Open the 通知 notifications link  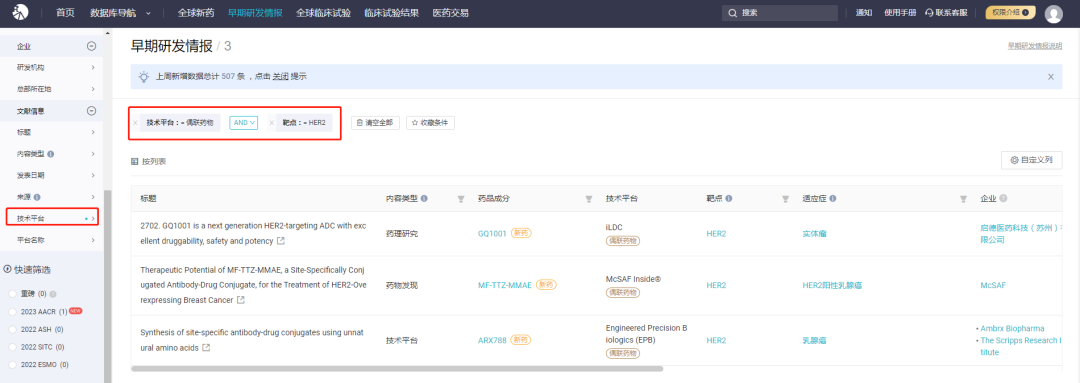point(864,13)
